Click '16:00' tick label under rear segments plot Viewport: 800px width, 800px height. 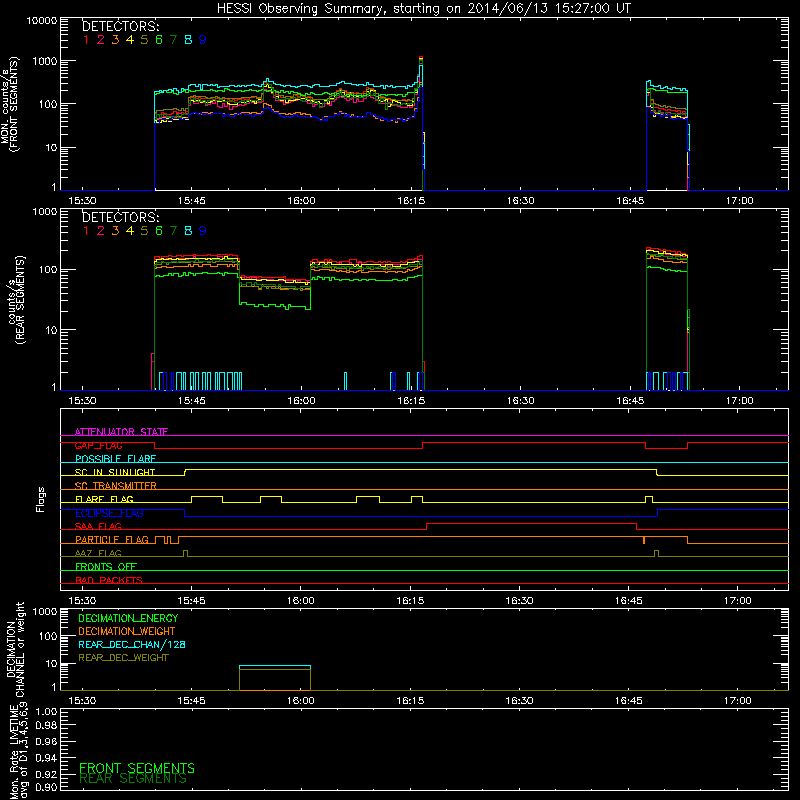(x=301, y=401)
